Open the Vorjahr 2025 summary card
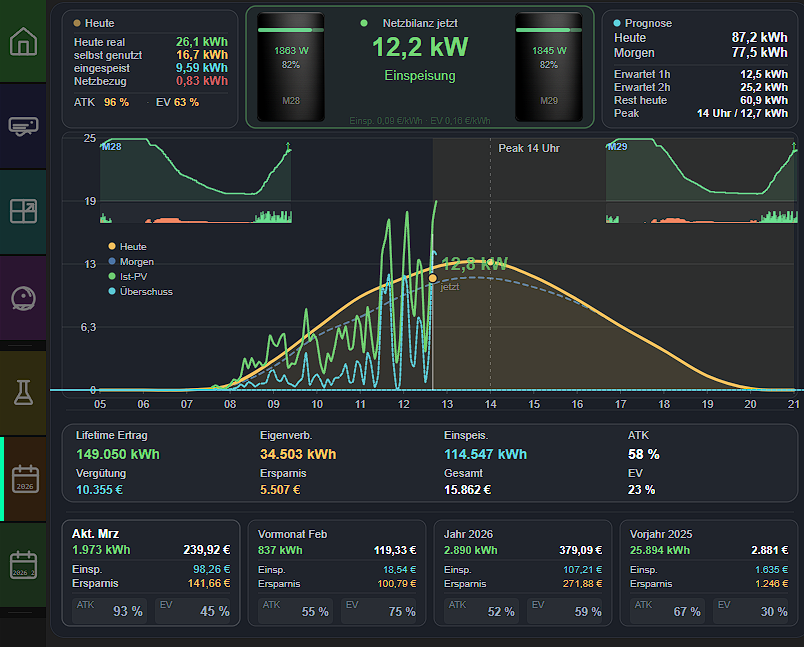The image size is (804, 647). [x=708, y=572]
